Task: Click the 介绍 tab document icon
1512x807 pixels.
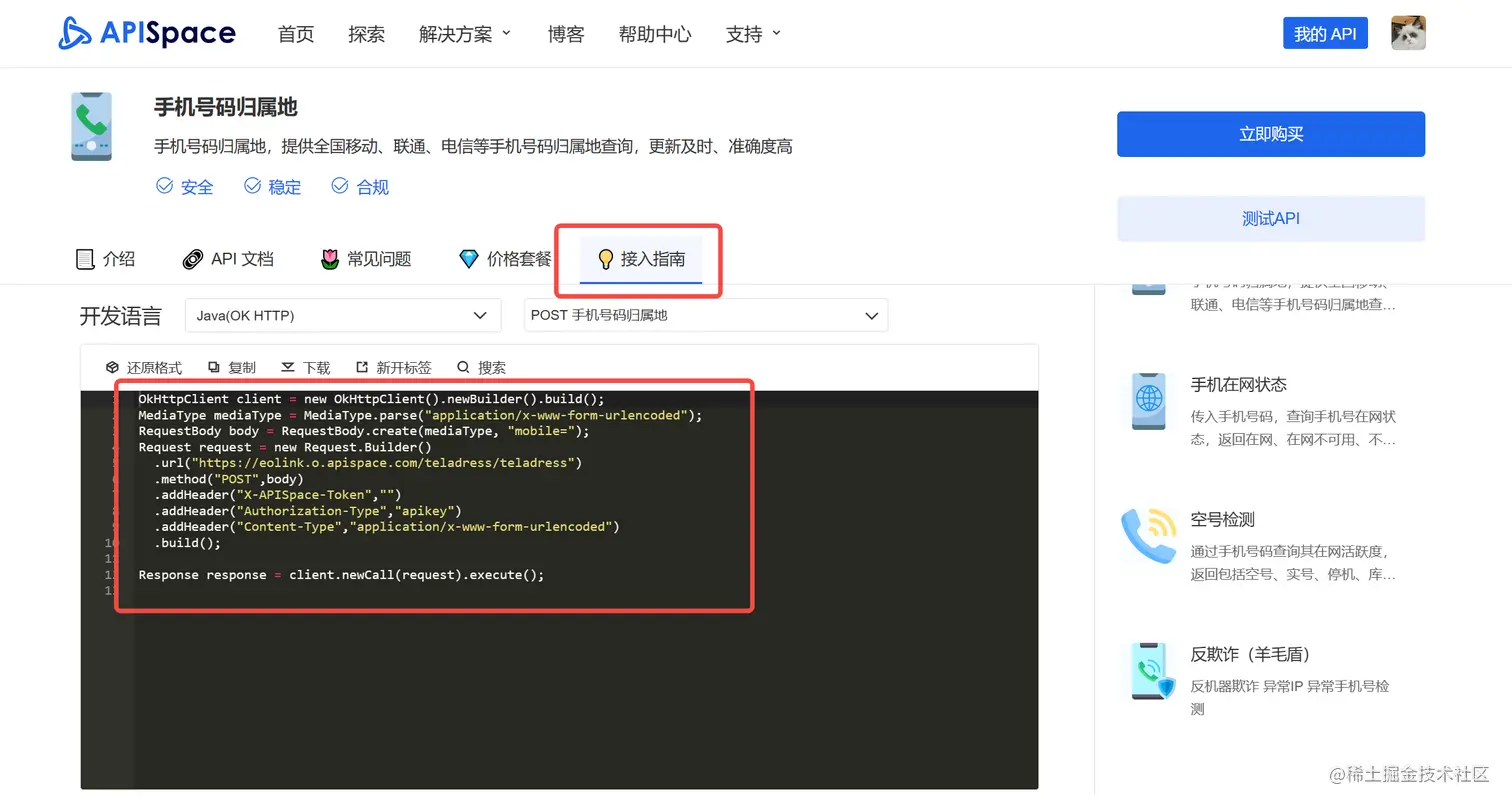Action: coord(85,259)
